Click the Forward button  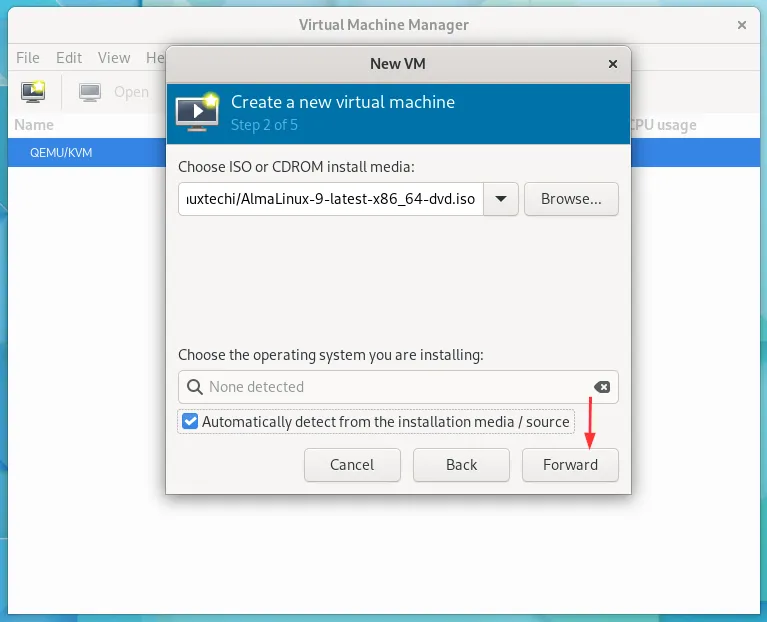click(x=570, y=465)
